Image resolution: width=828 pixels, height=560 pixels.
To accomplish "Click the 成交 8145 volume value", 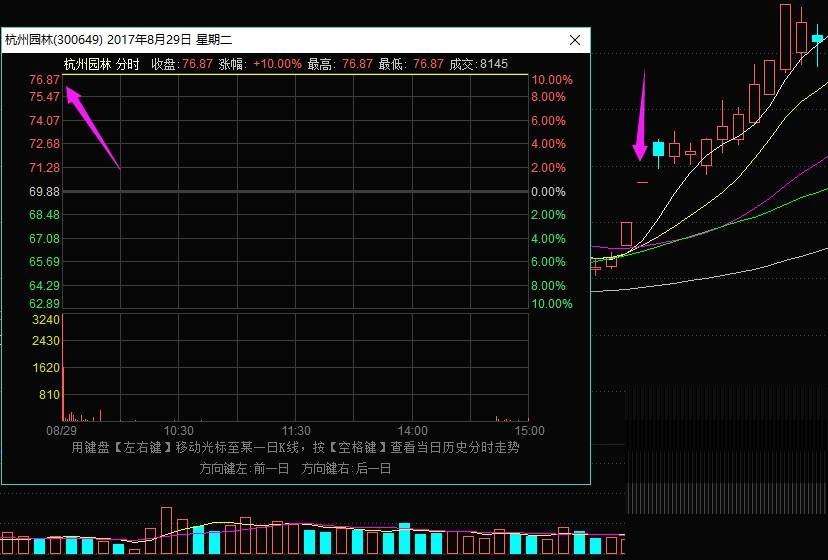I will point(493,64).
